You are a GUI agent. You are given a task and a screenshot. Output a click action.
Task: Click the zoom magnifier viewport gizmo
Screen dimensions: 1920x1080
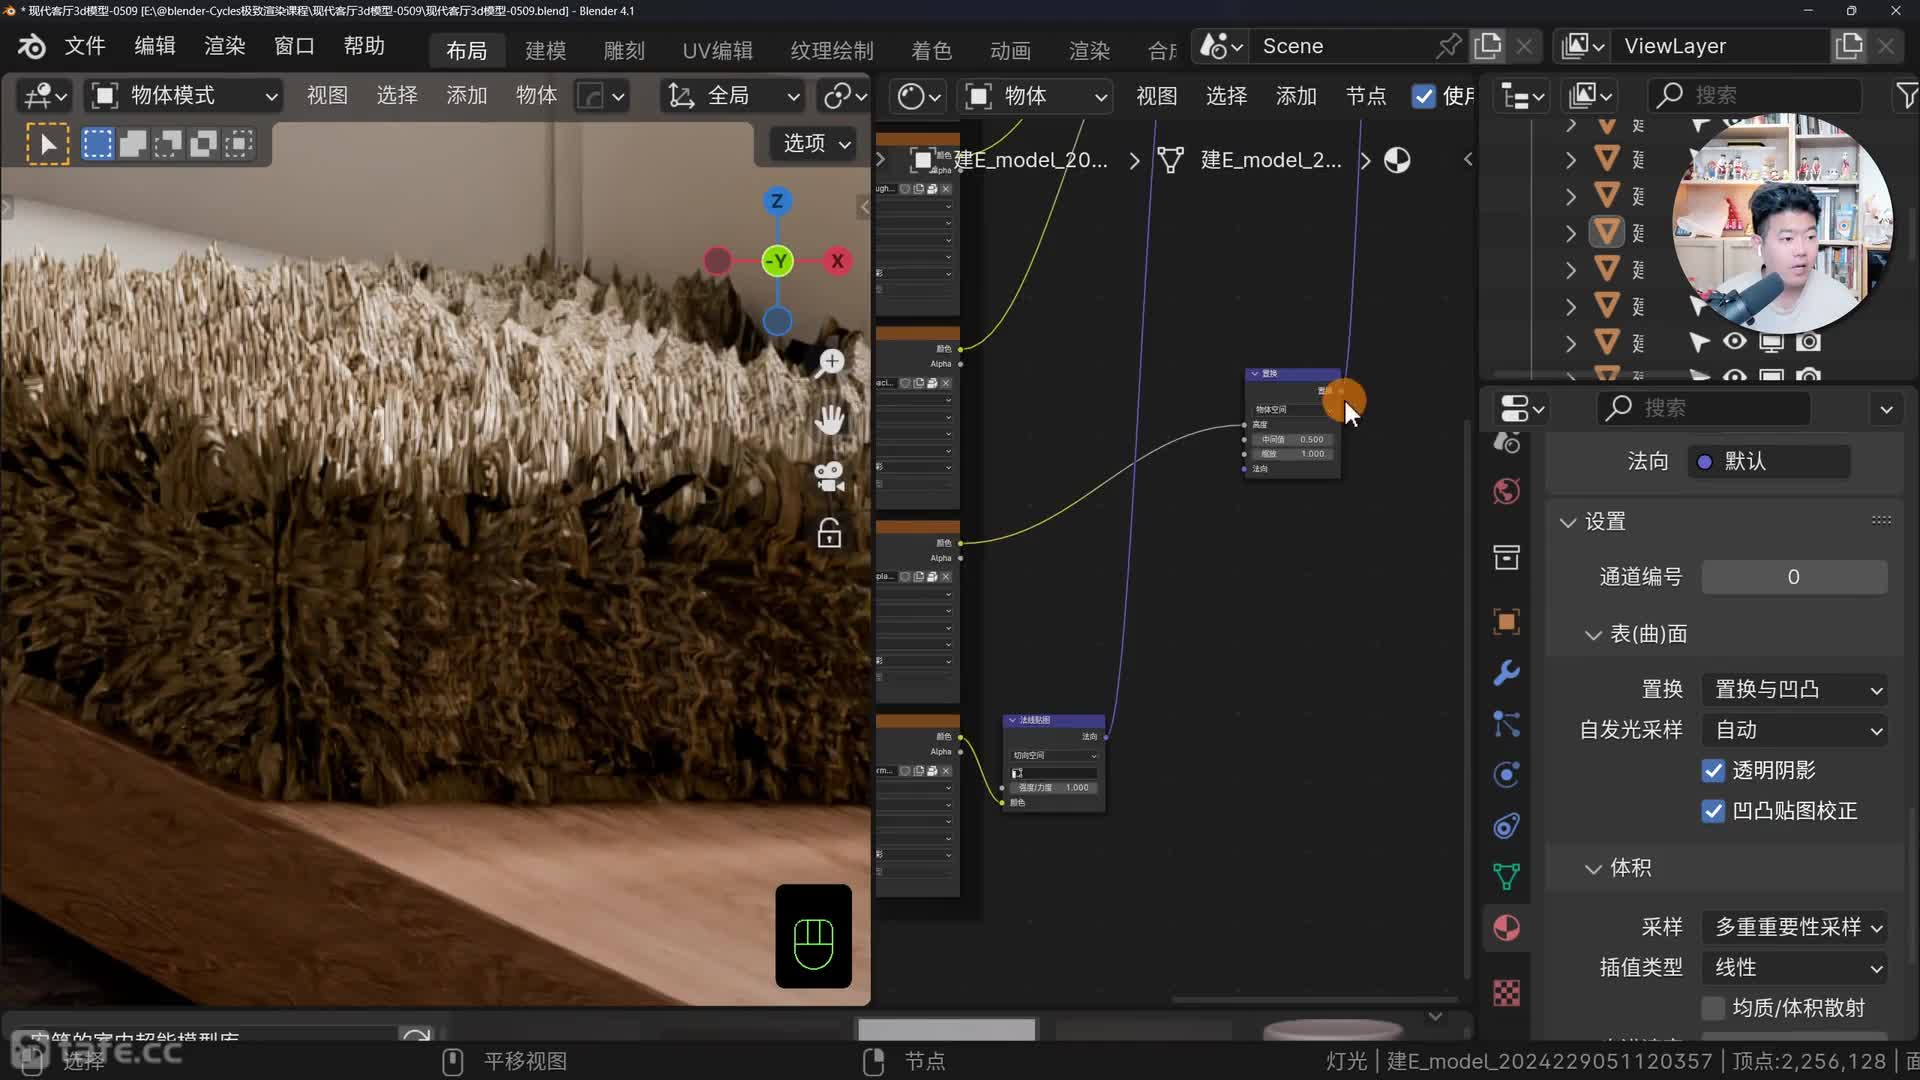click(829, 364)
